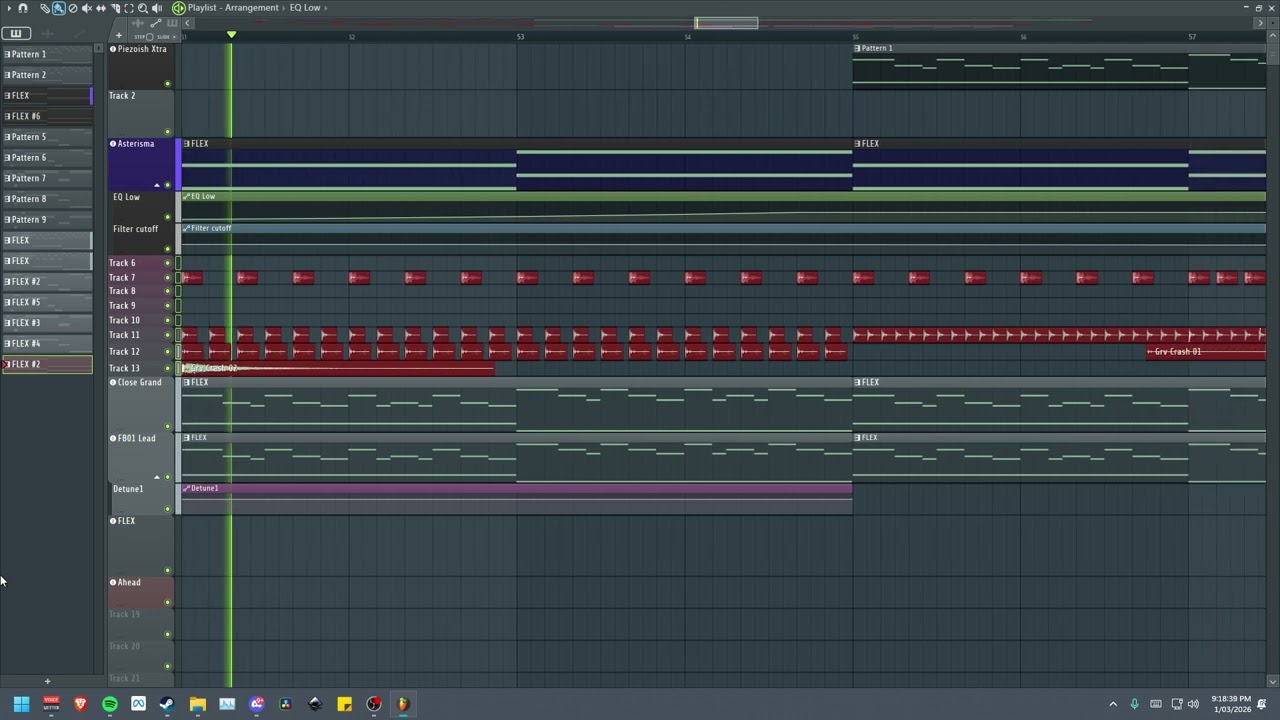The height and width of the screenshot is (720, 1280).
Task: Open File Explorer from the taskbar
Action: (197, 704)
